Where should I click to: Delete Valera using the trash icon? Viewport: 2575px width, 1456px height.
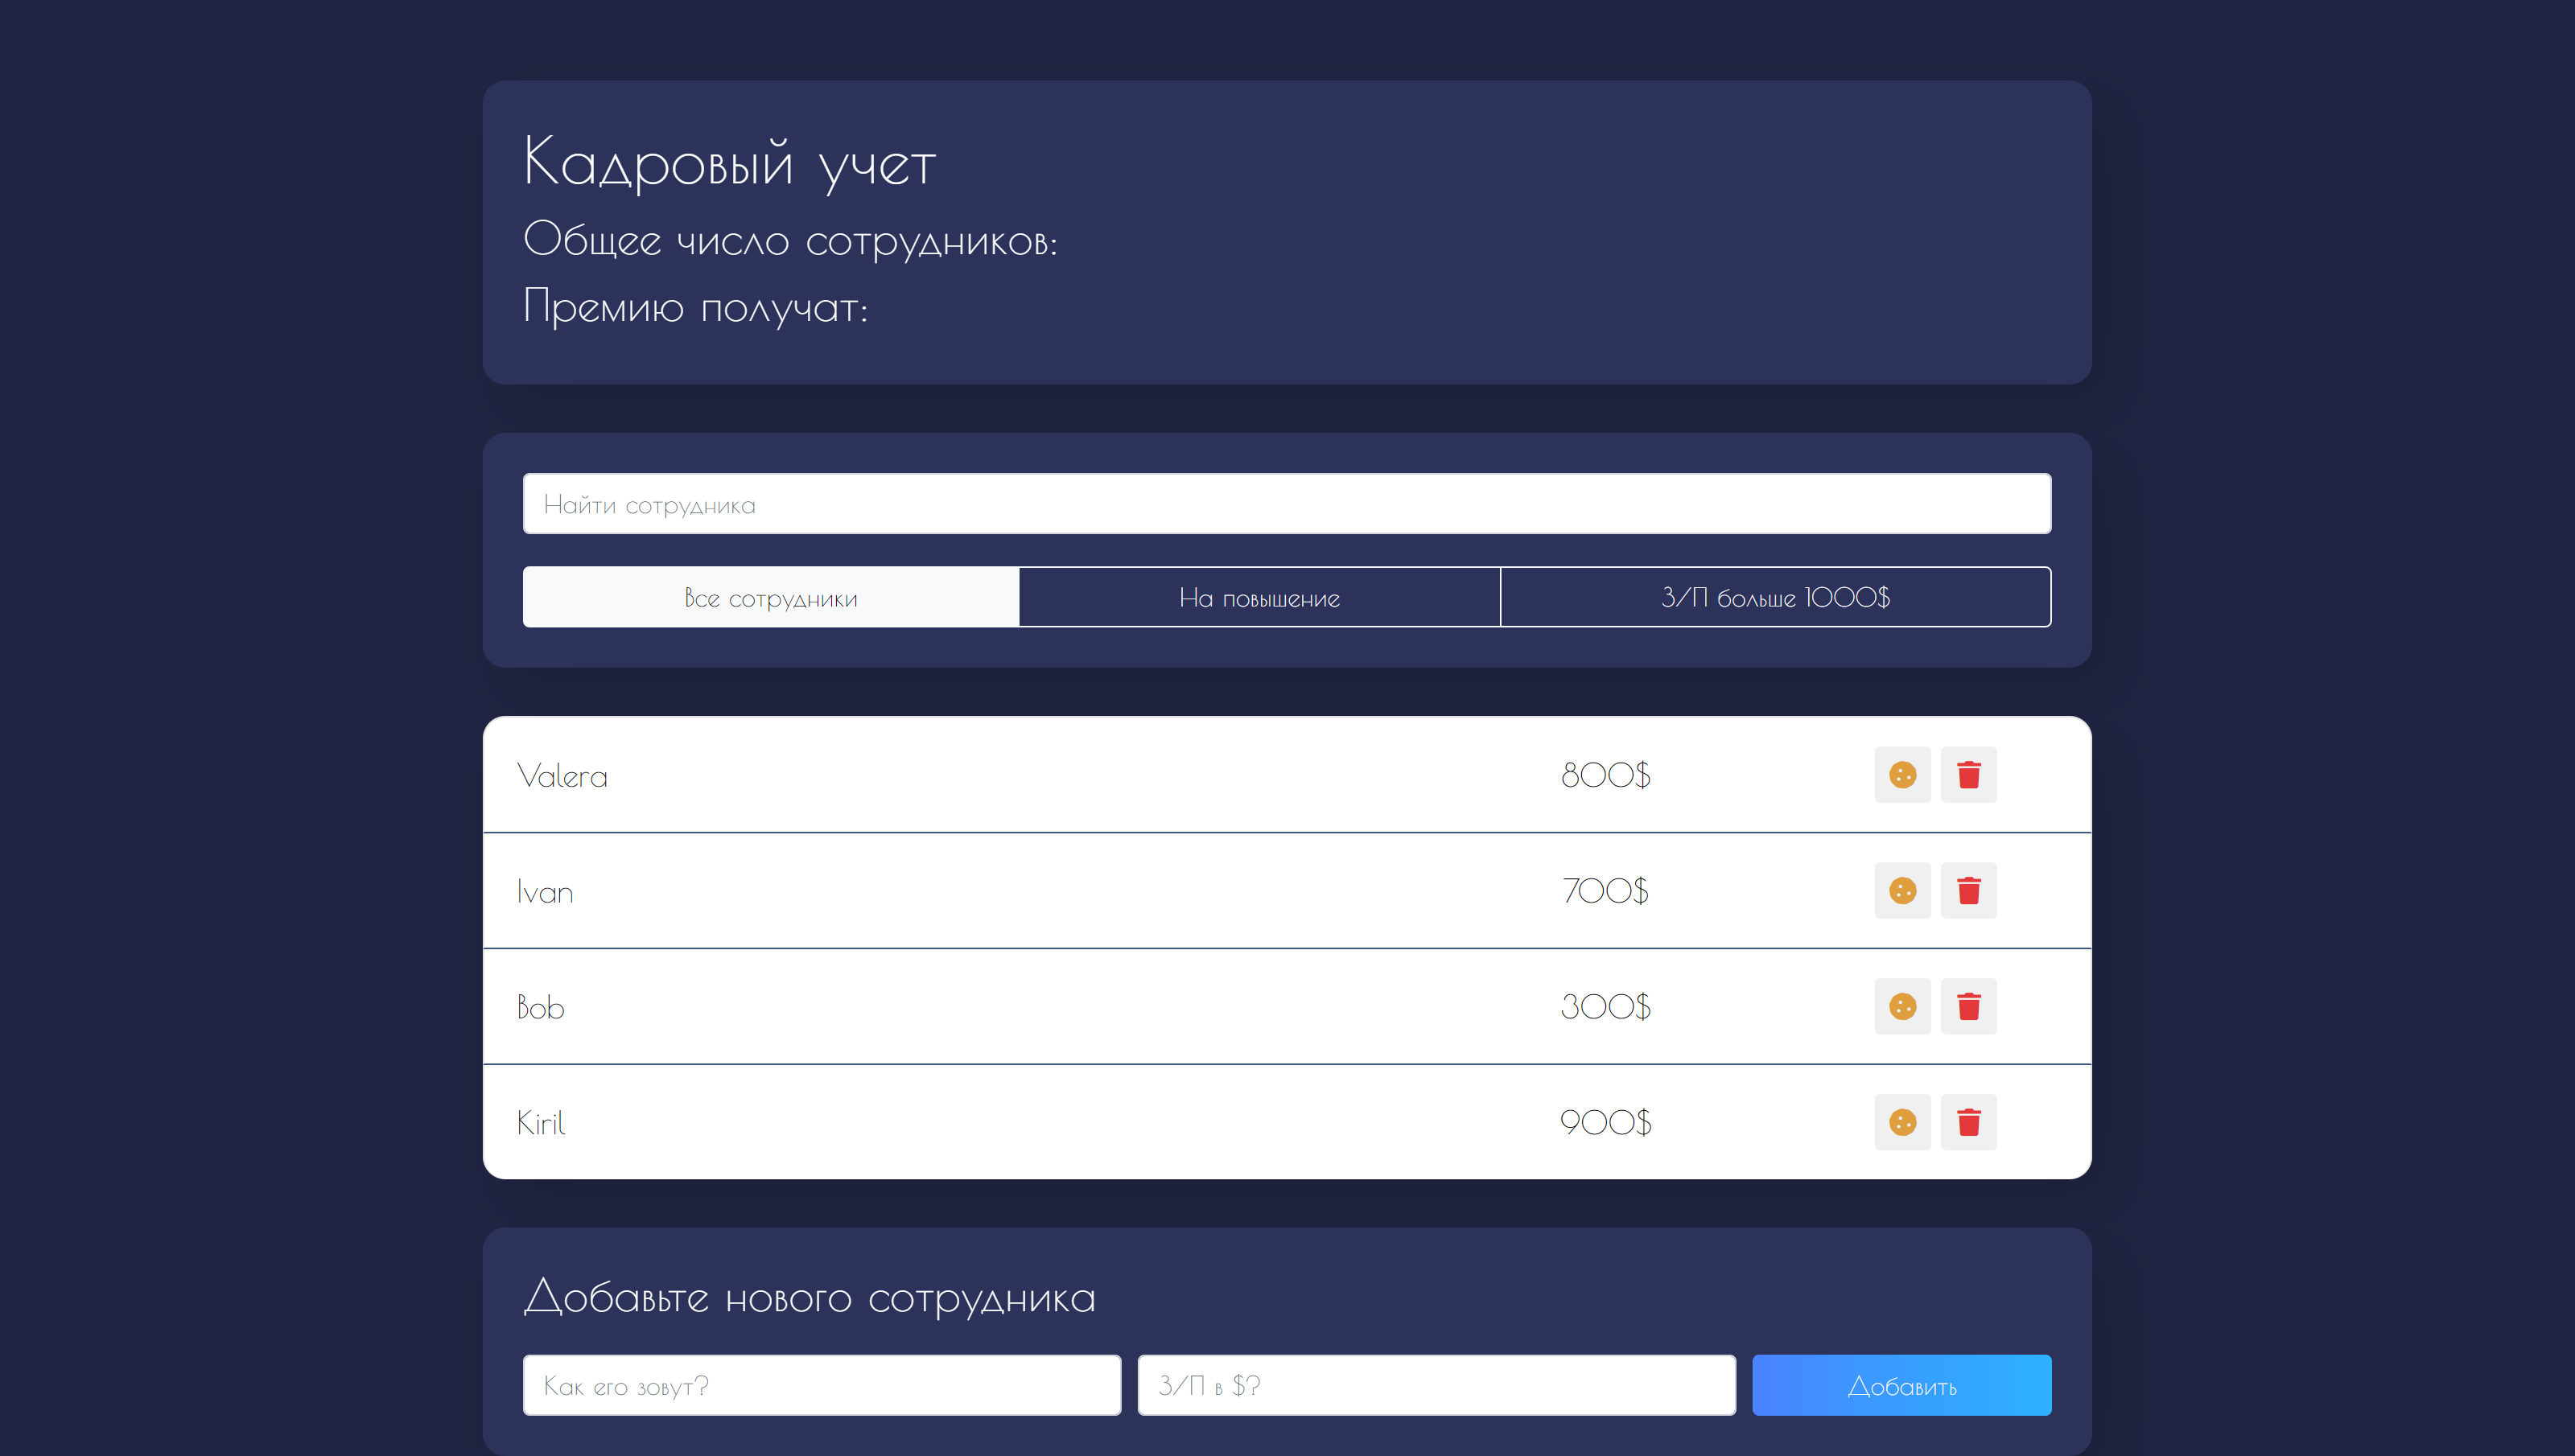pyautogui.click(x=1969, y=775)
